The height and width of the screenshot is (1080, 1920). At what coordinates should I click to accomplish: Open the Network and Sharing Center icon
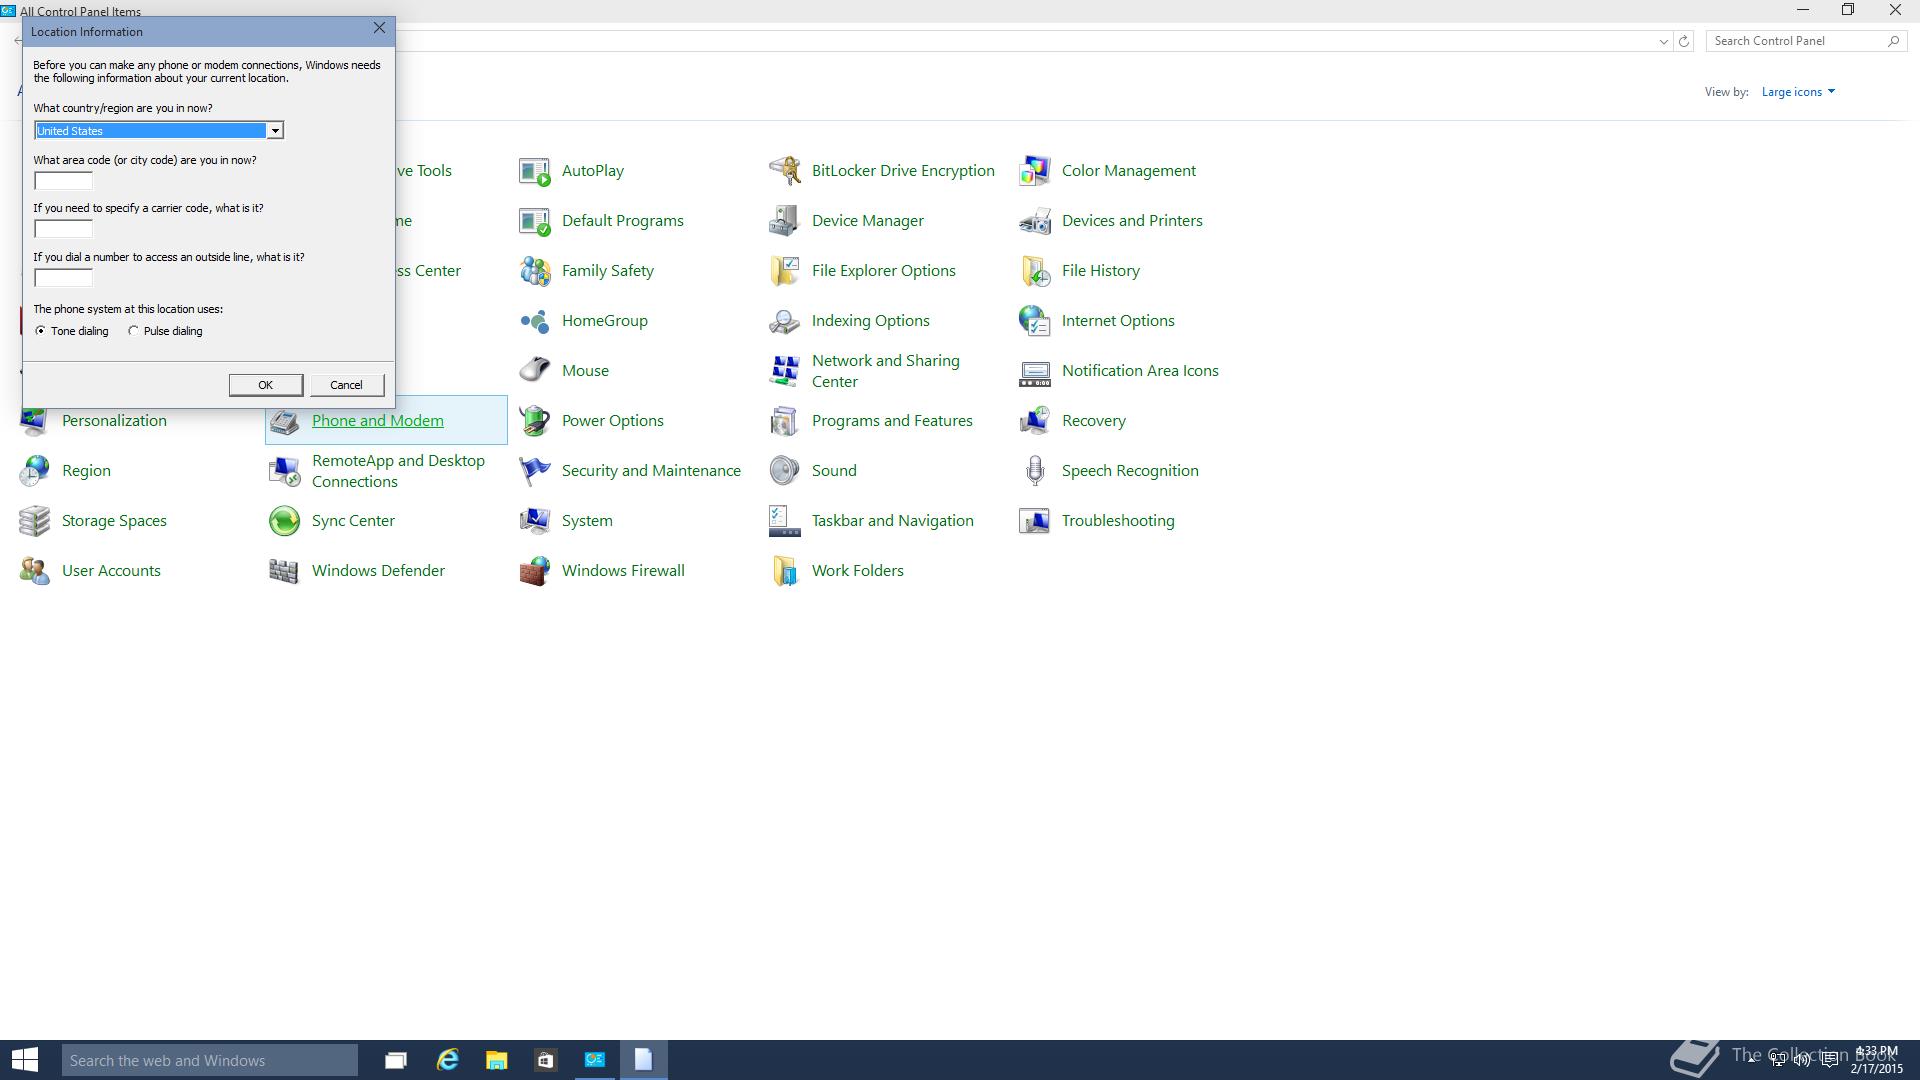(x=785, y=371)
